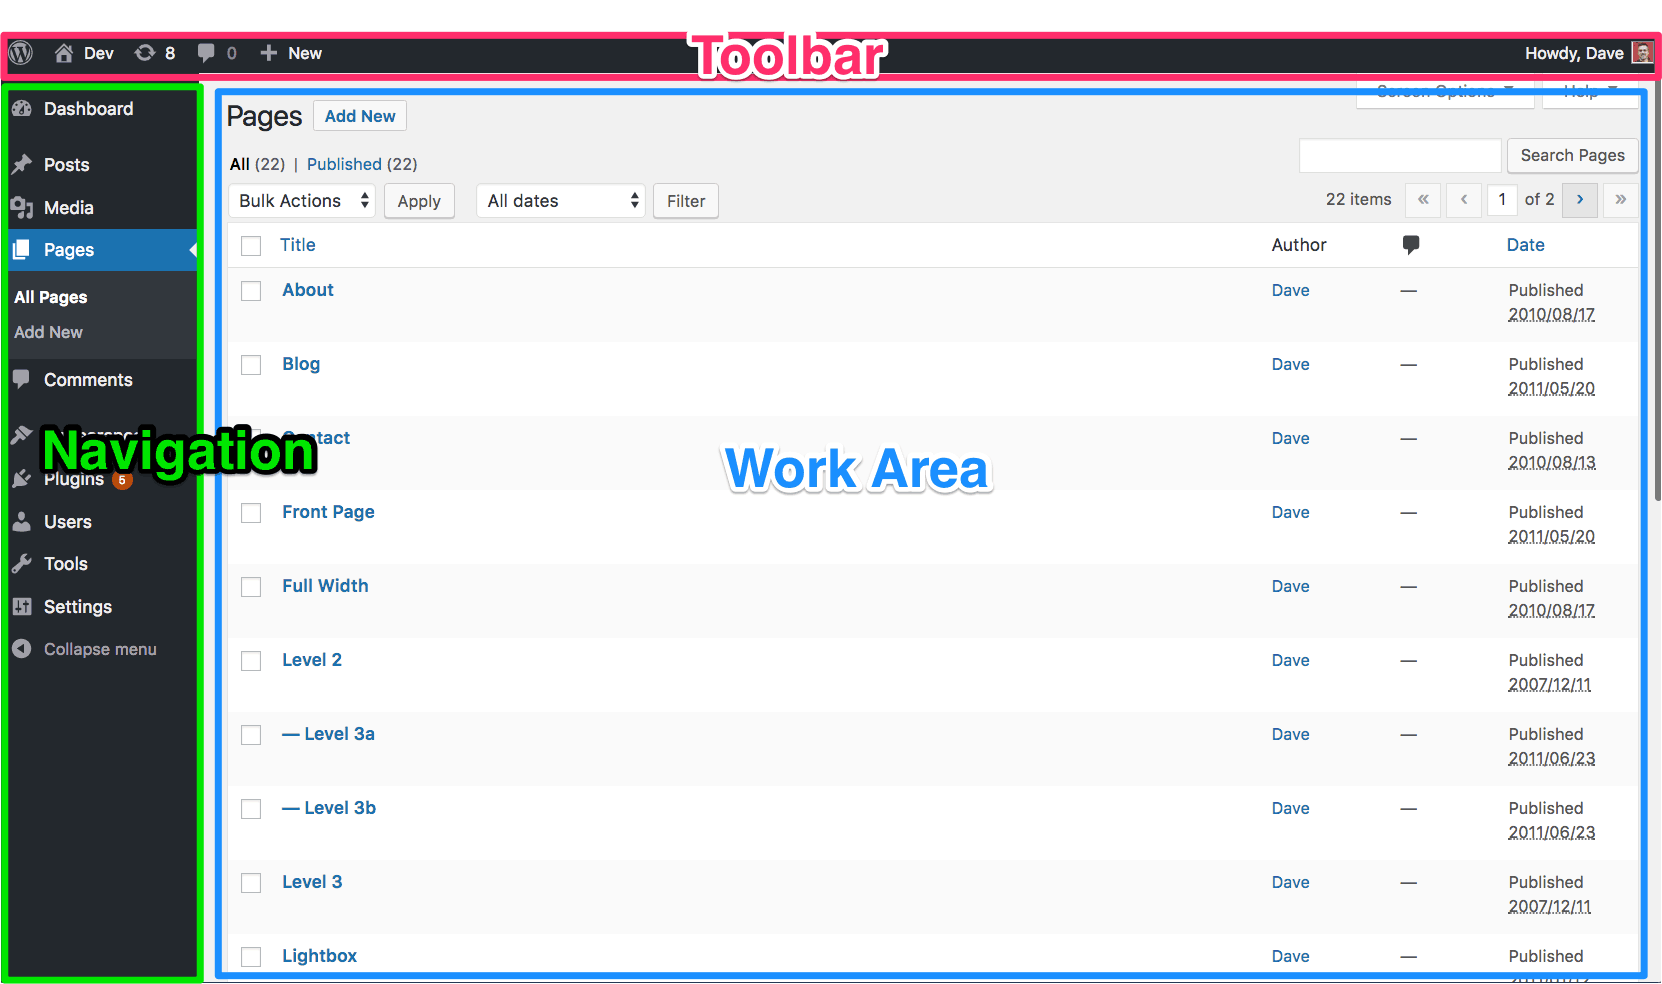Check the Blog page checkbox
Image resolution: width=1662 pixels, height=984 pixels.
click(251, 365)
